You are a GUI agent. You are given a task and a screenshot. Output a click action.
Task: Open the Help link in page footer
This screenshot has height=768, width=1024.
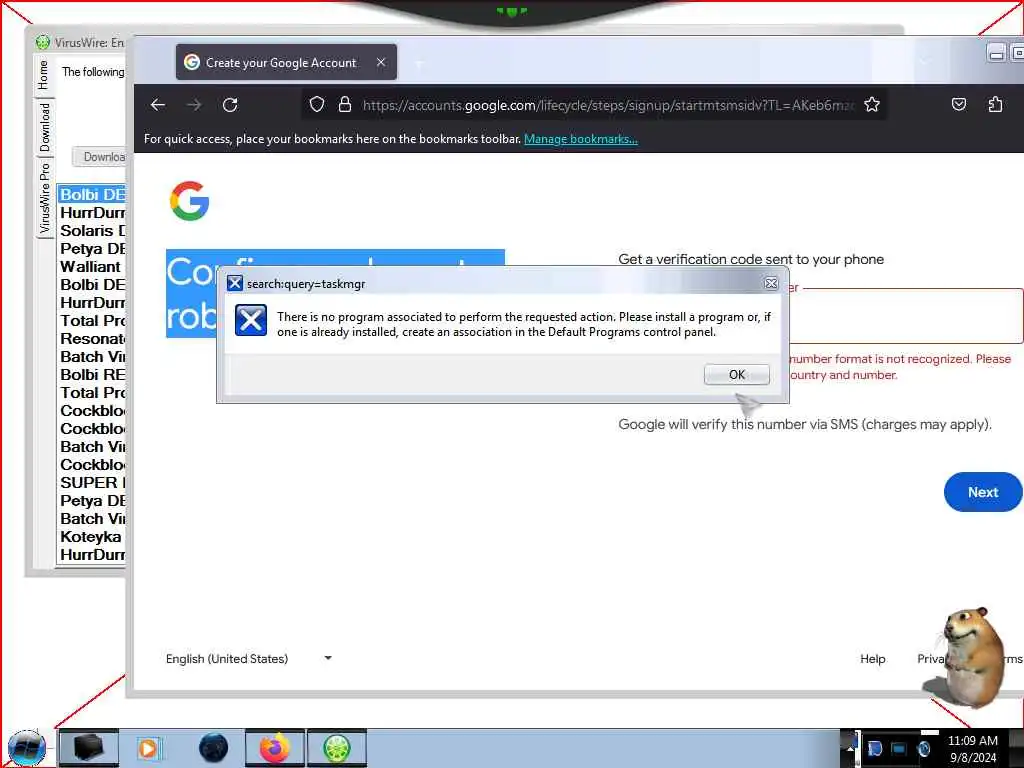pos(872,658)
